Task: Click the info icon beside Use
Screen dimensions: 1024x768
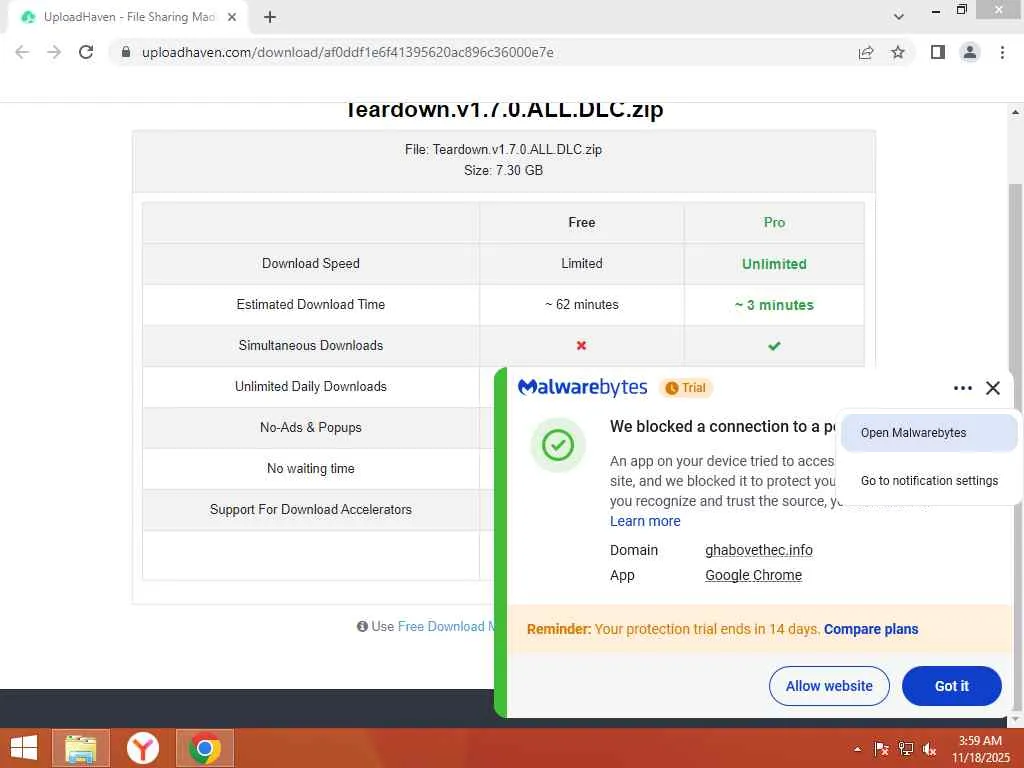Action: (x=362, y=626)
